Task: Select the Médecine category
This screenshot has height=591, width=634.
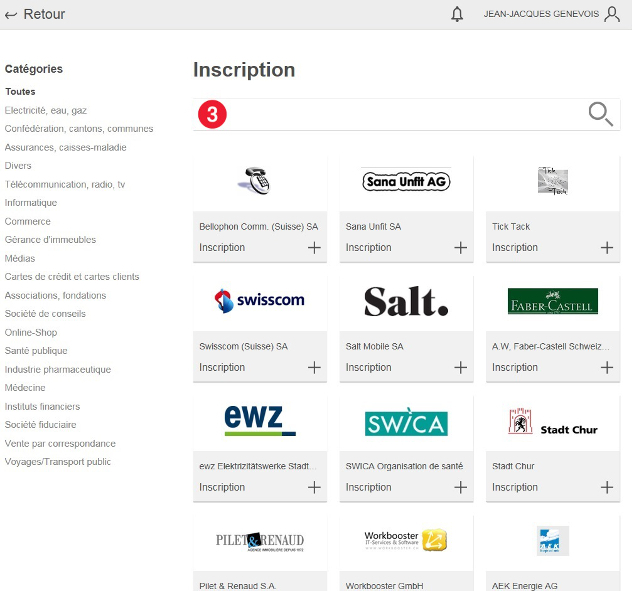Action: [25, 388]
